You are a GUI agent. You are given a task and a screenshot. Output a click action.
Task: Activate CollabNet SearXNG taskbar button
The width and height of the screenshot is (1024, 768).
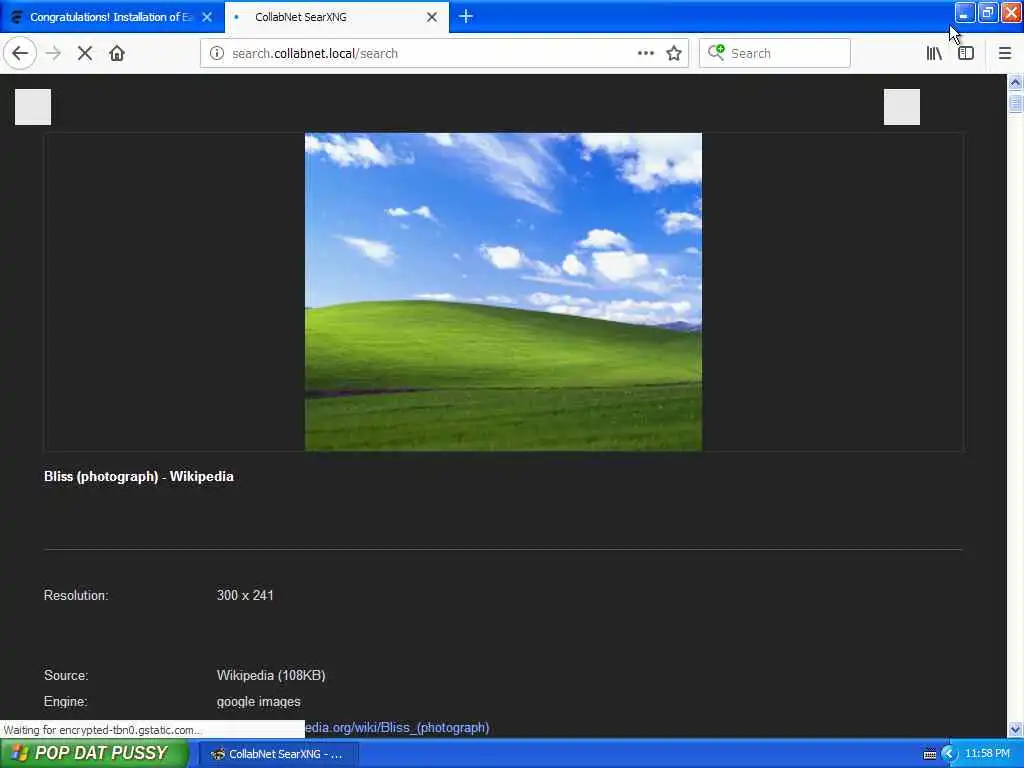tap(278, 754)
